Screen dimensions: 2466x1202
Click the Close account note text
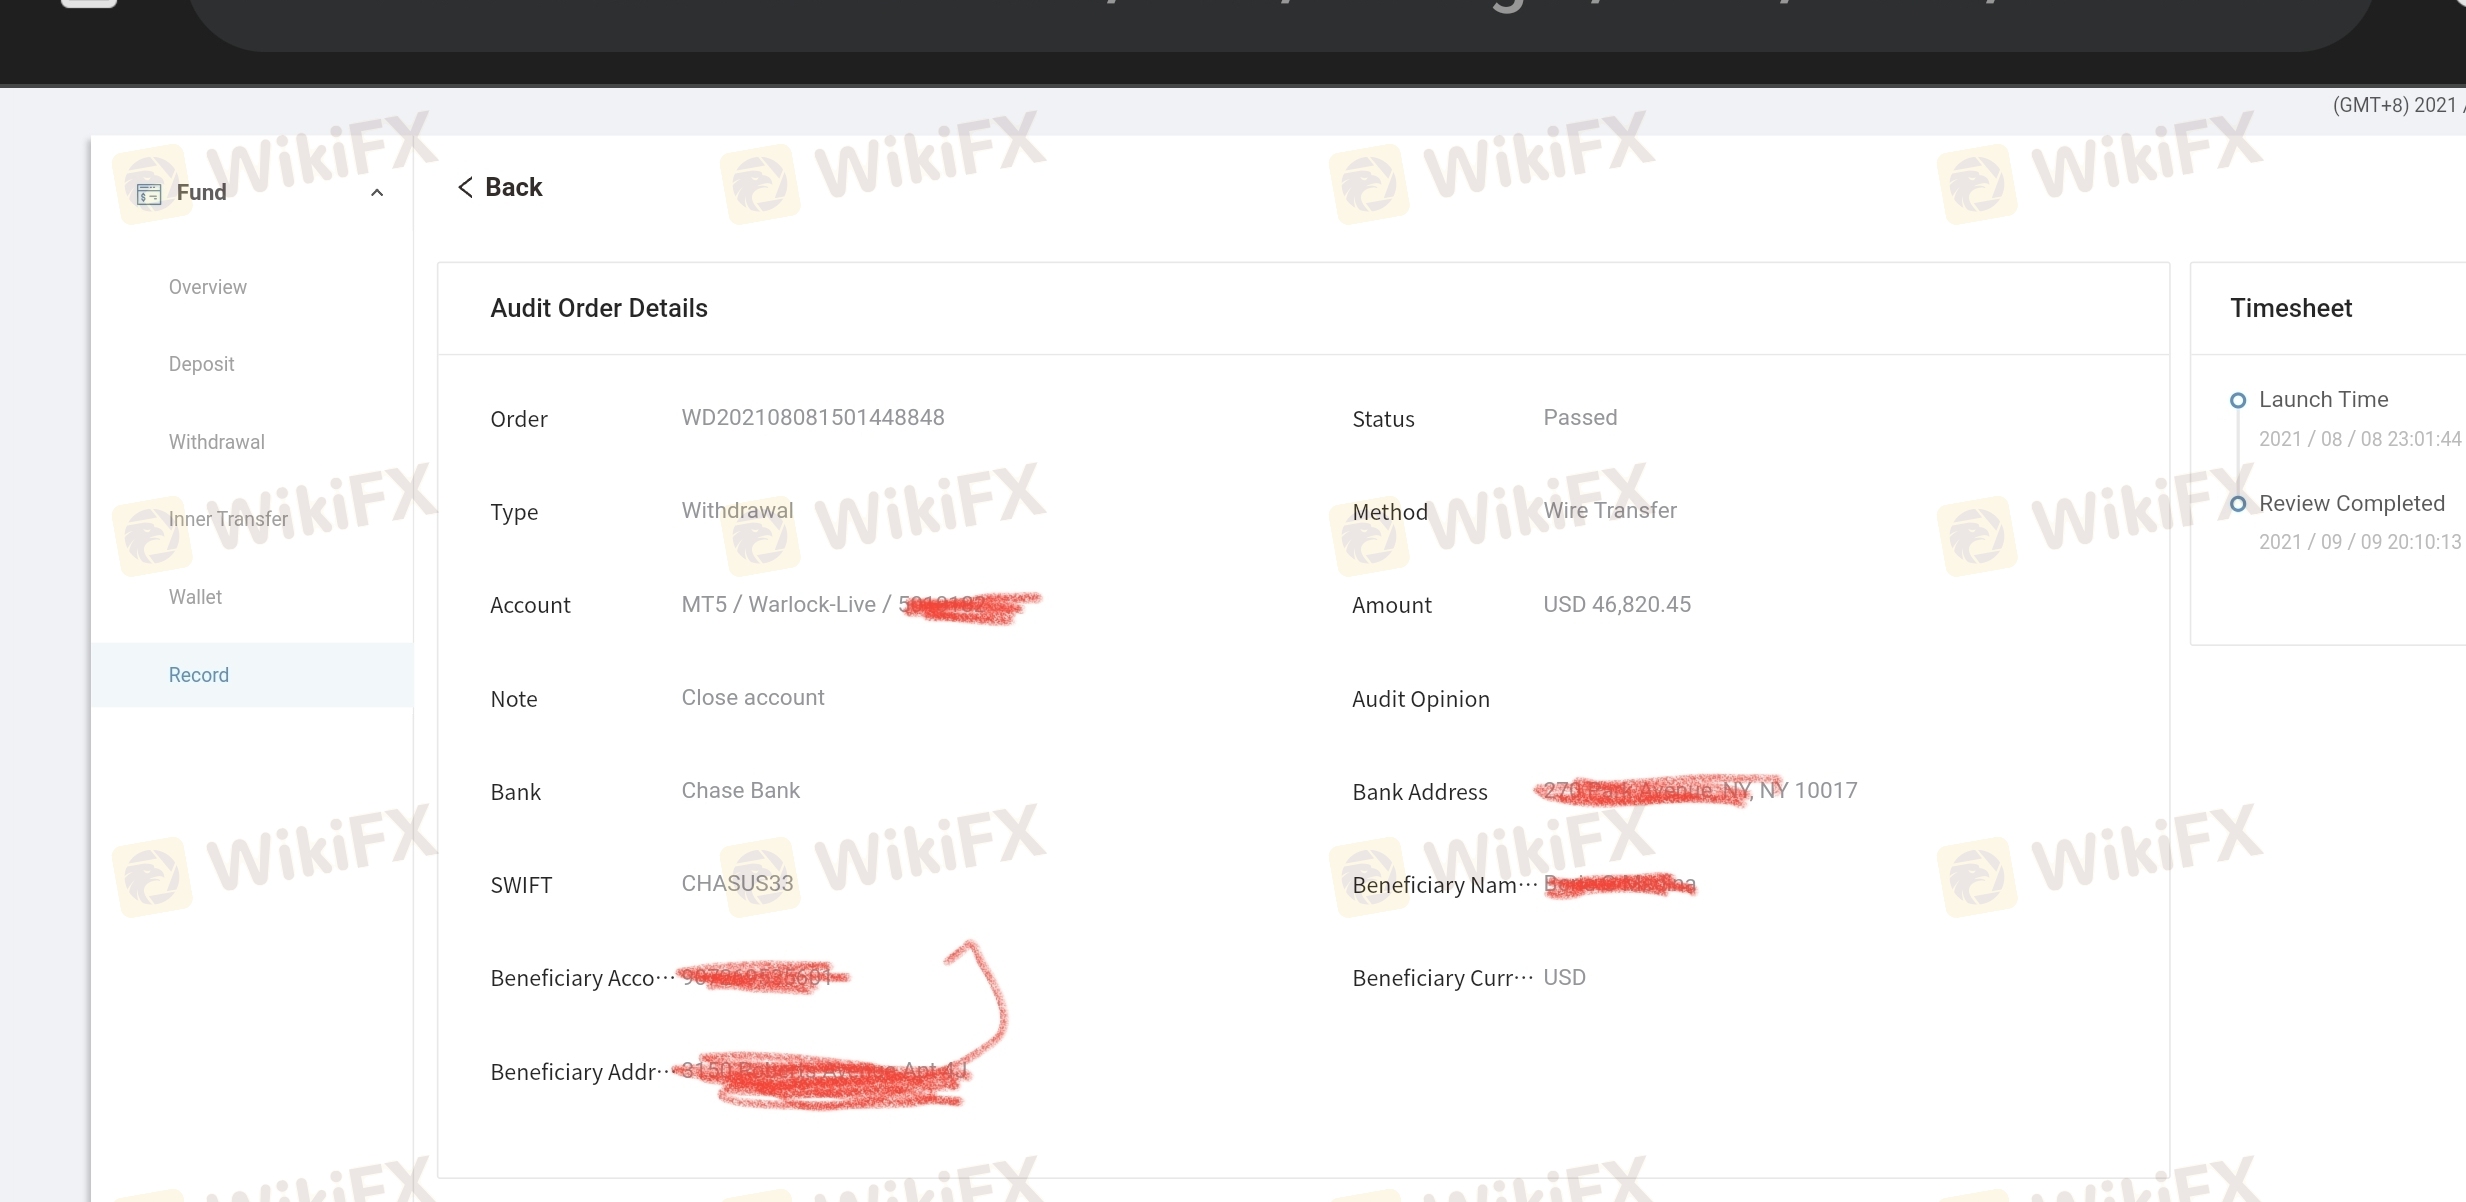[753, 698]
